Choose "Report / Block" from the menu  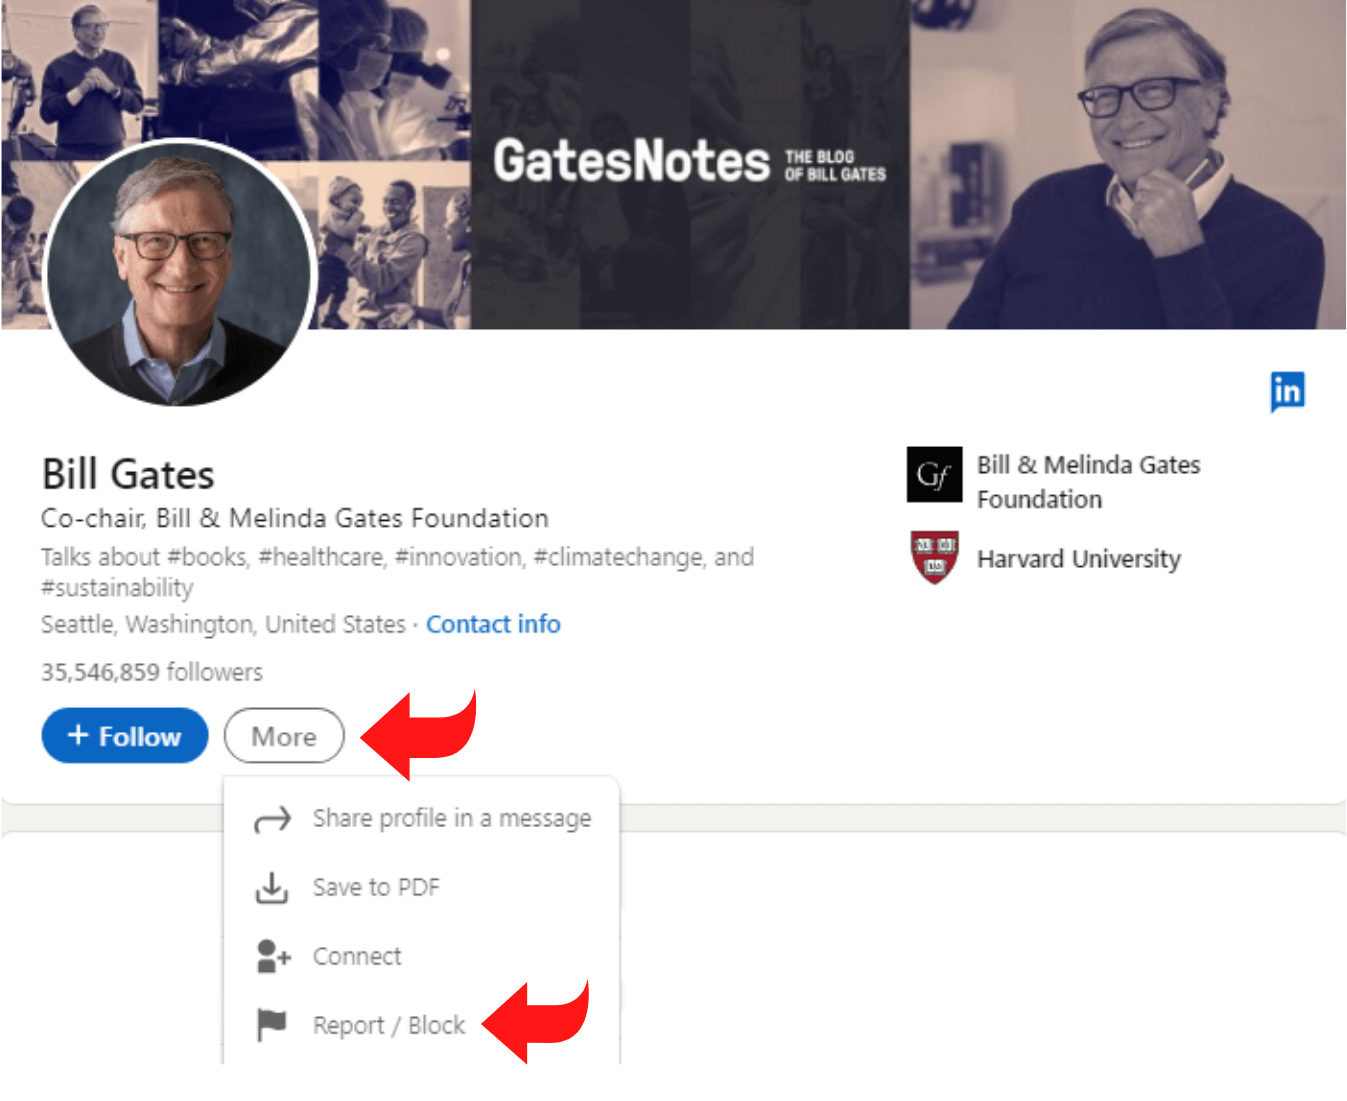[x=389, y=1026]
